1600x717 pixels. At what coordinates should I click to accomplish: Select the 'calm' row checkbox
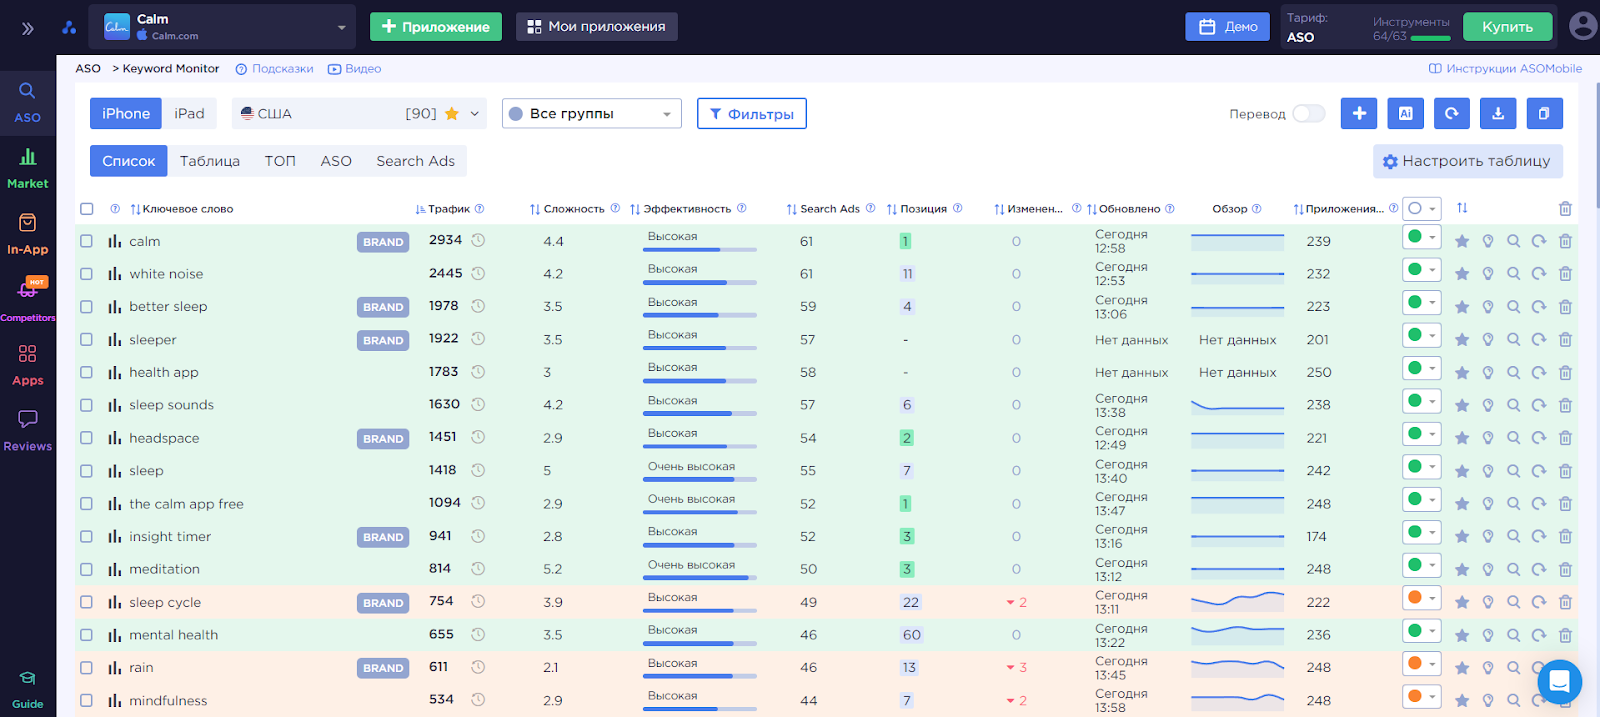87,241
